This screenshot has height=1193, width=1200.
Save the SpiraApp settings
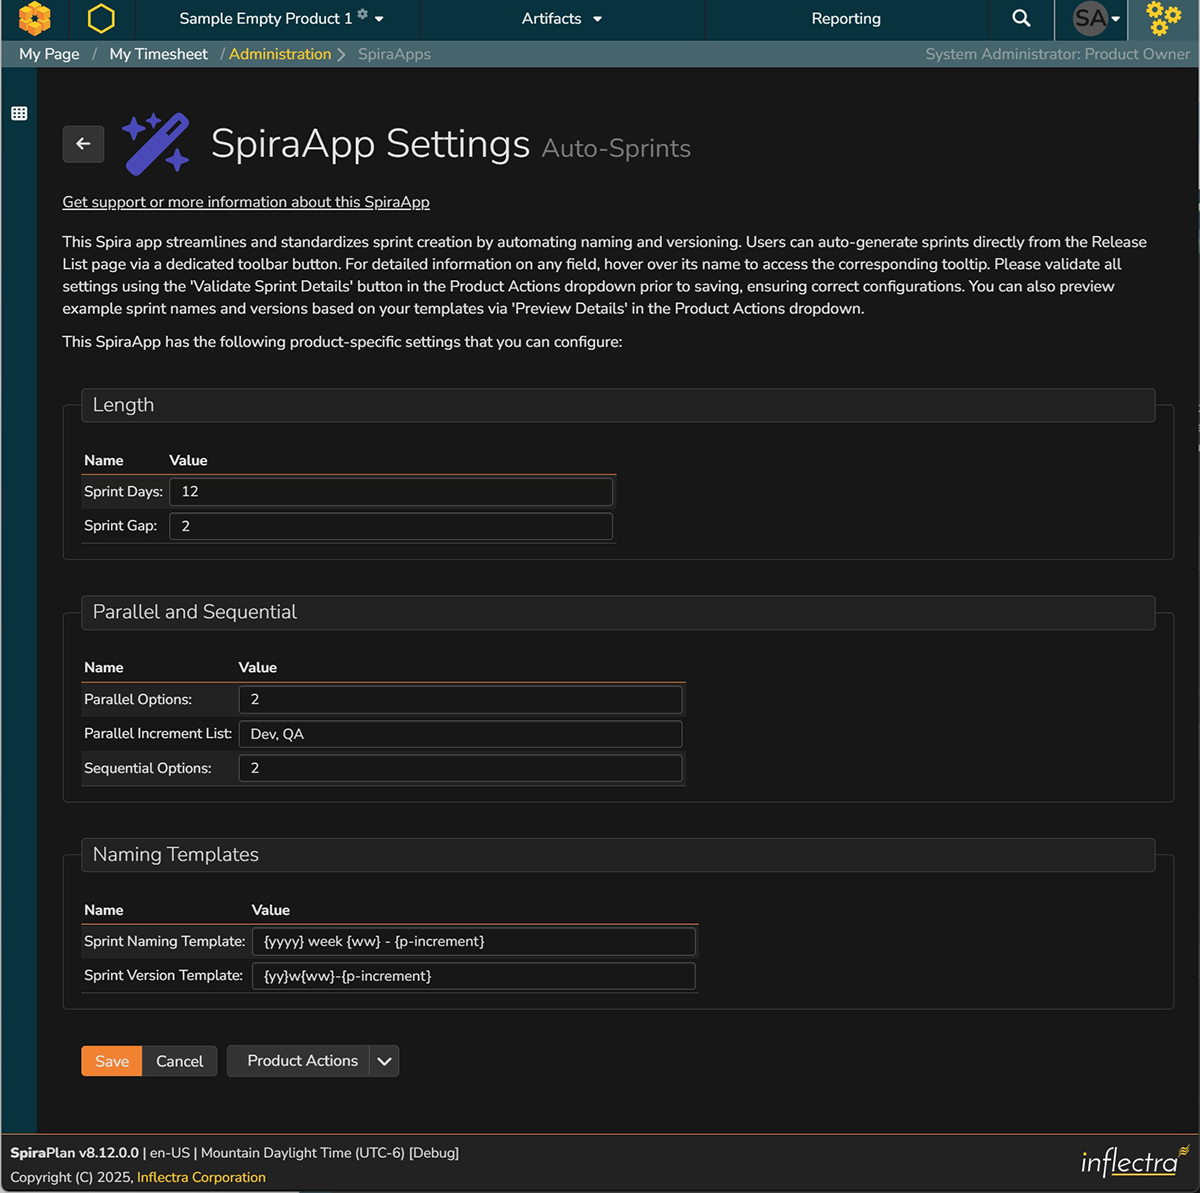pyautogui.click(x=111, y=1061)
